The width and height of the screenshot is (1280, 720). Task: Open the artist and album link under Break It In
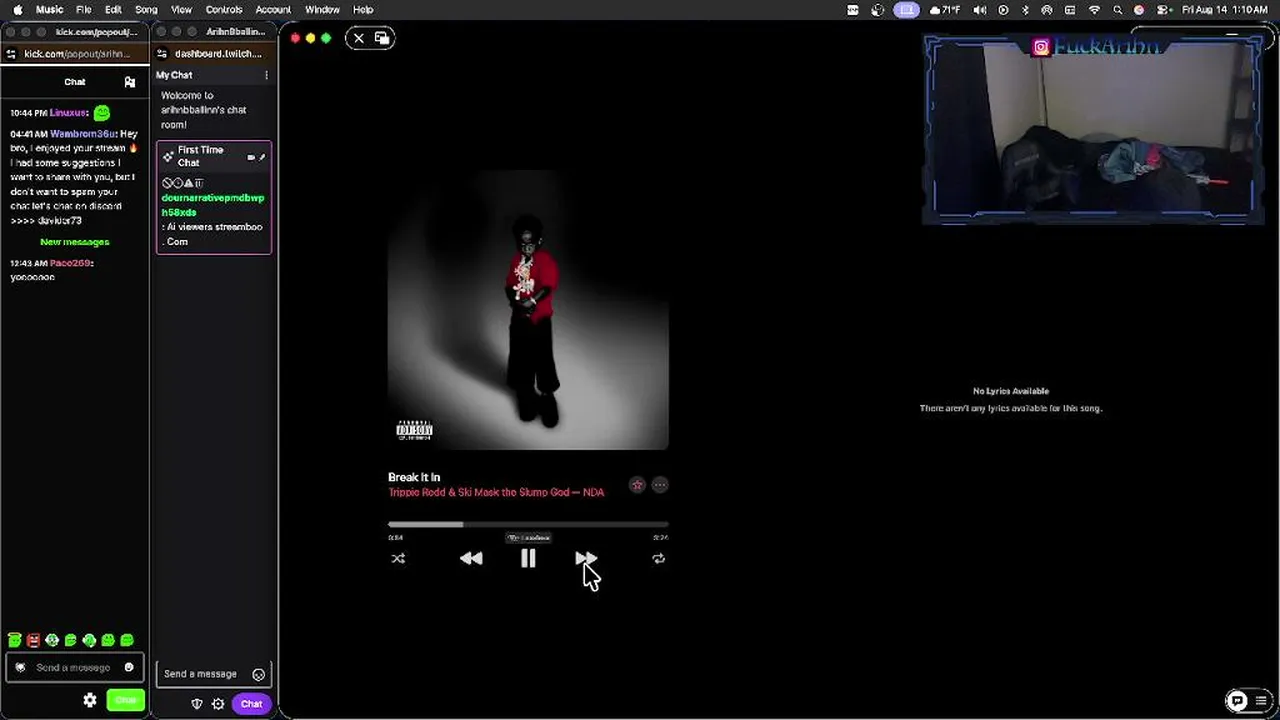pos(496,492)
